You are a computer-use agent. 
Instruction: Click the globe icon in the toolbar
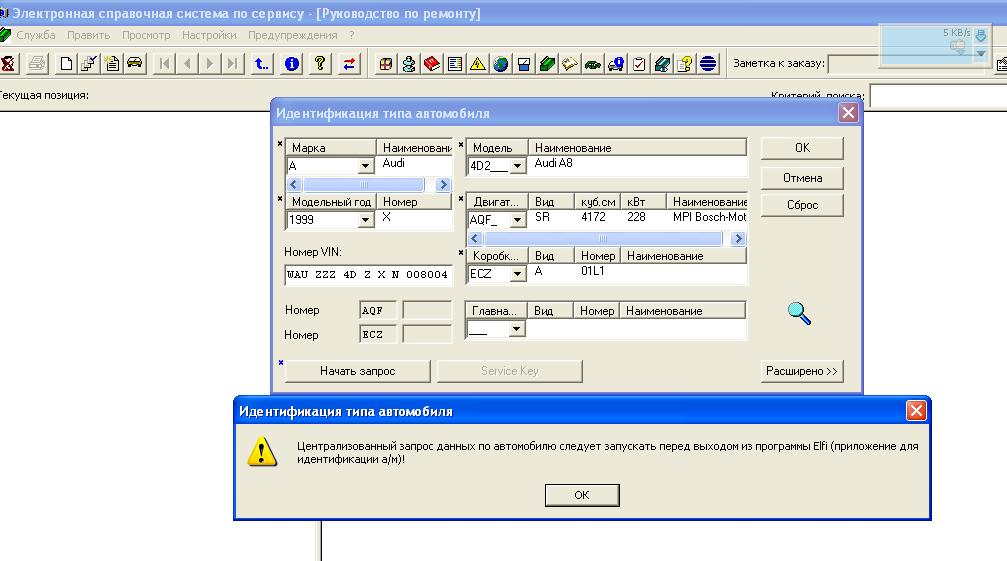point(500,64)
